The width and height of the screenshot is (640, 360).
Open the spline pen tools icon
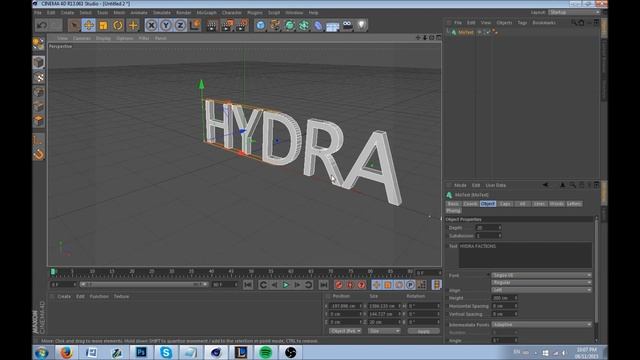click(275, 25)
